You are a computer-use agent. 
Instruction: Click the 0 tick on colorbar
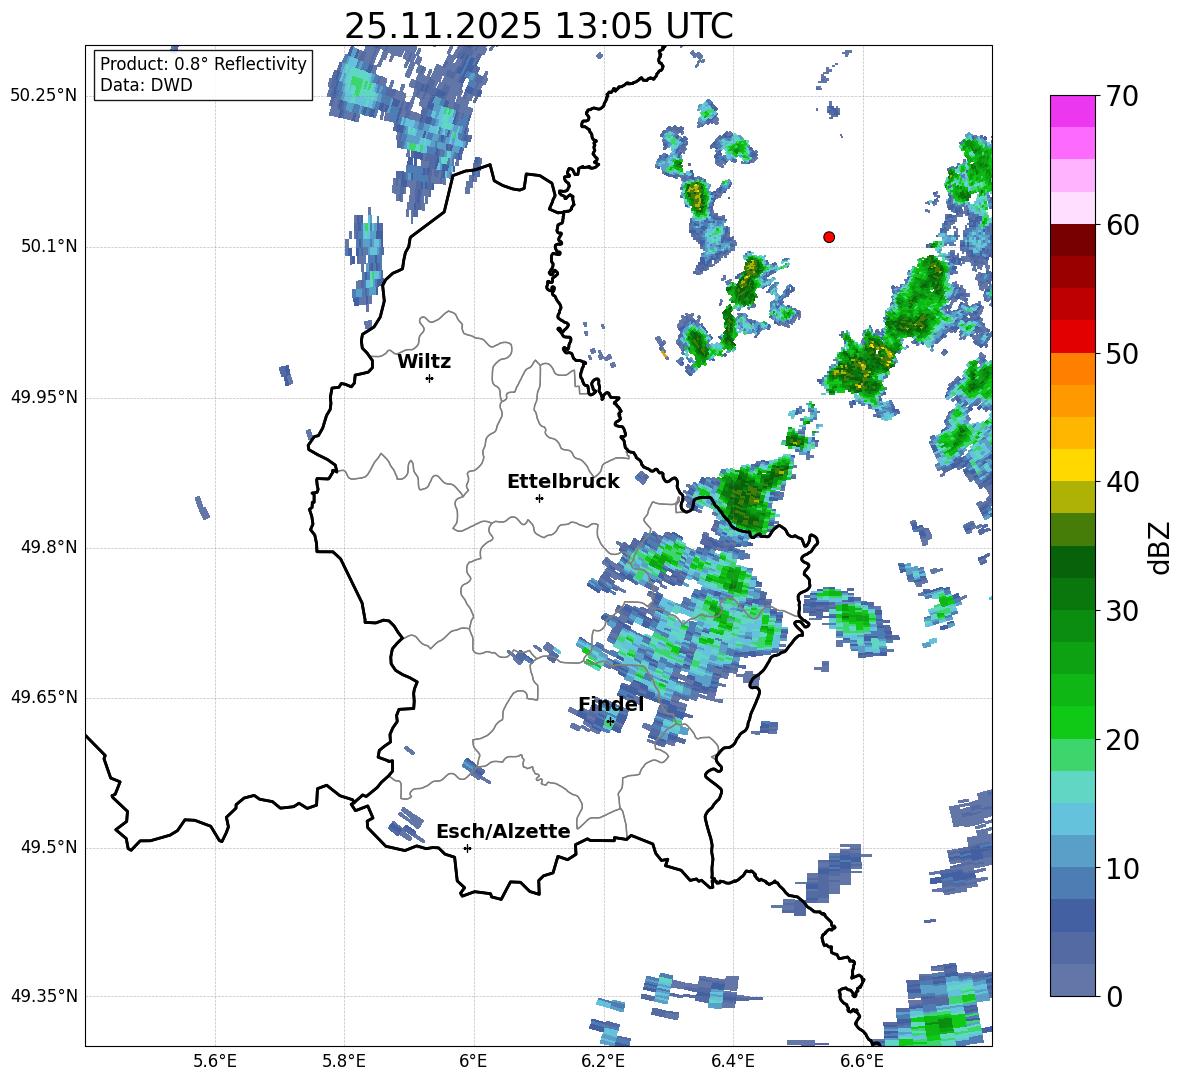[x=1114, y=996]
